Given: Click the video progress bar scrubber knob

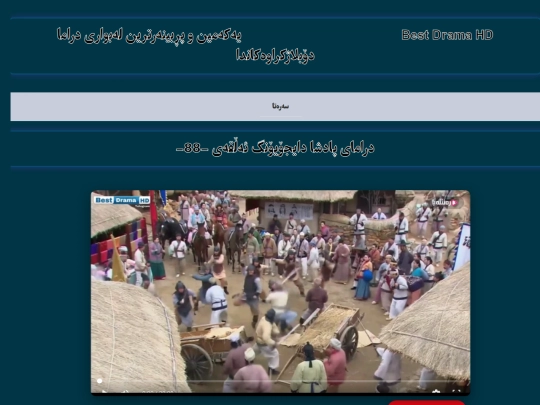Looking at the screenshot, I should [x=100, y=381].
